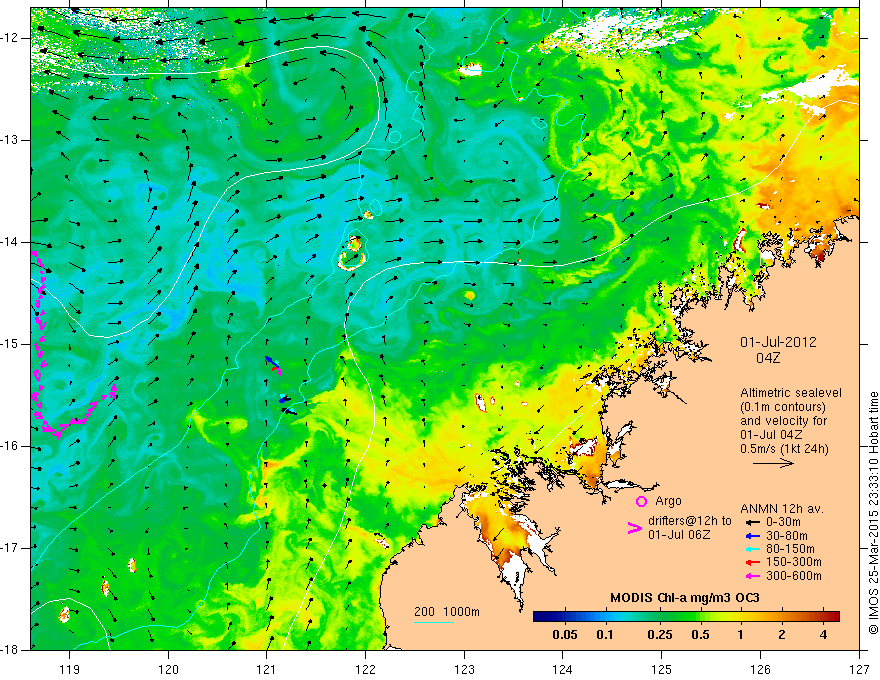Viewport: 880px width, 680px height.
Task: Click the colorbar value 1
Action: [x=741, y=635]
